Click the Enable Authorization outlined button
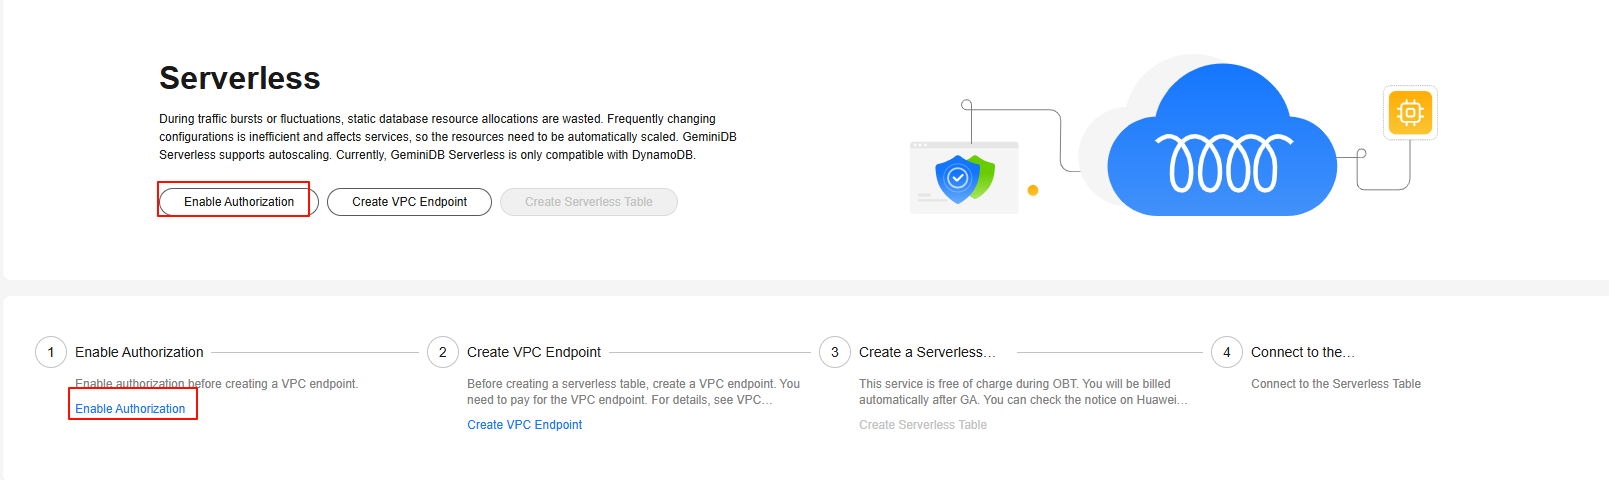 (x=238, y=202)
